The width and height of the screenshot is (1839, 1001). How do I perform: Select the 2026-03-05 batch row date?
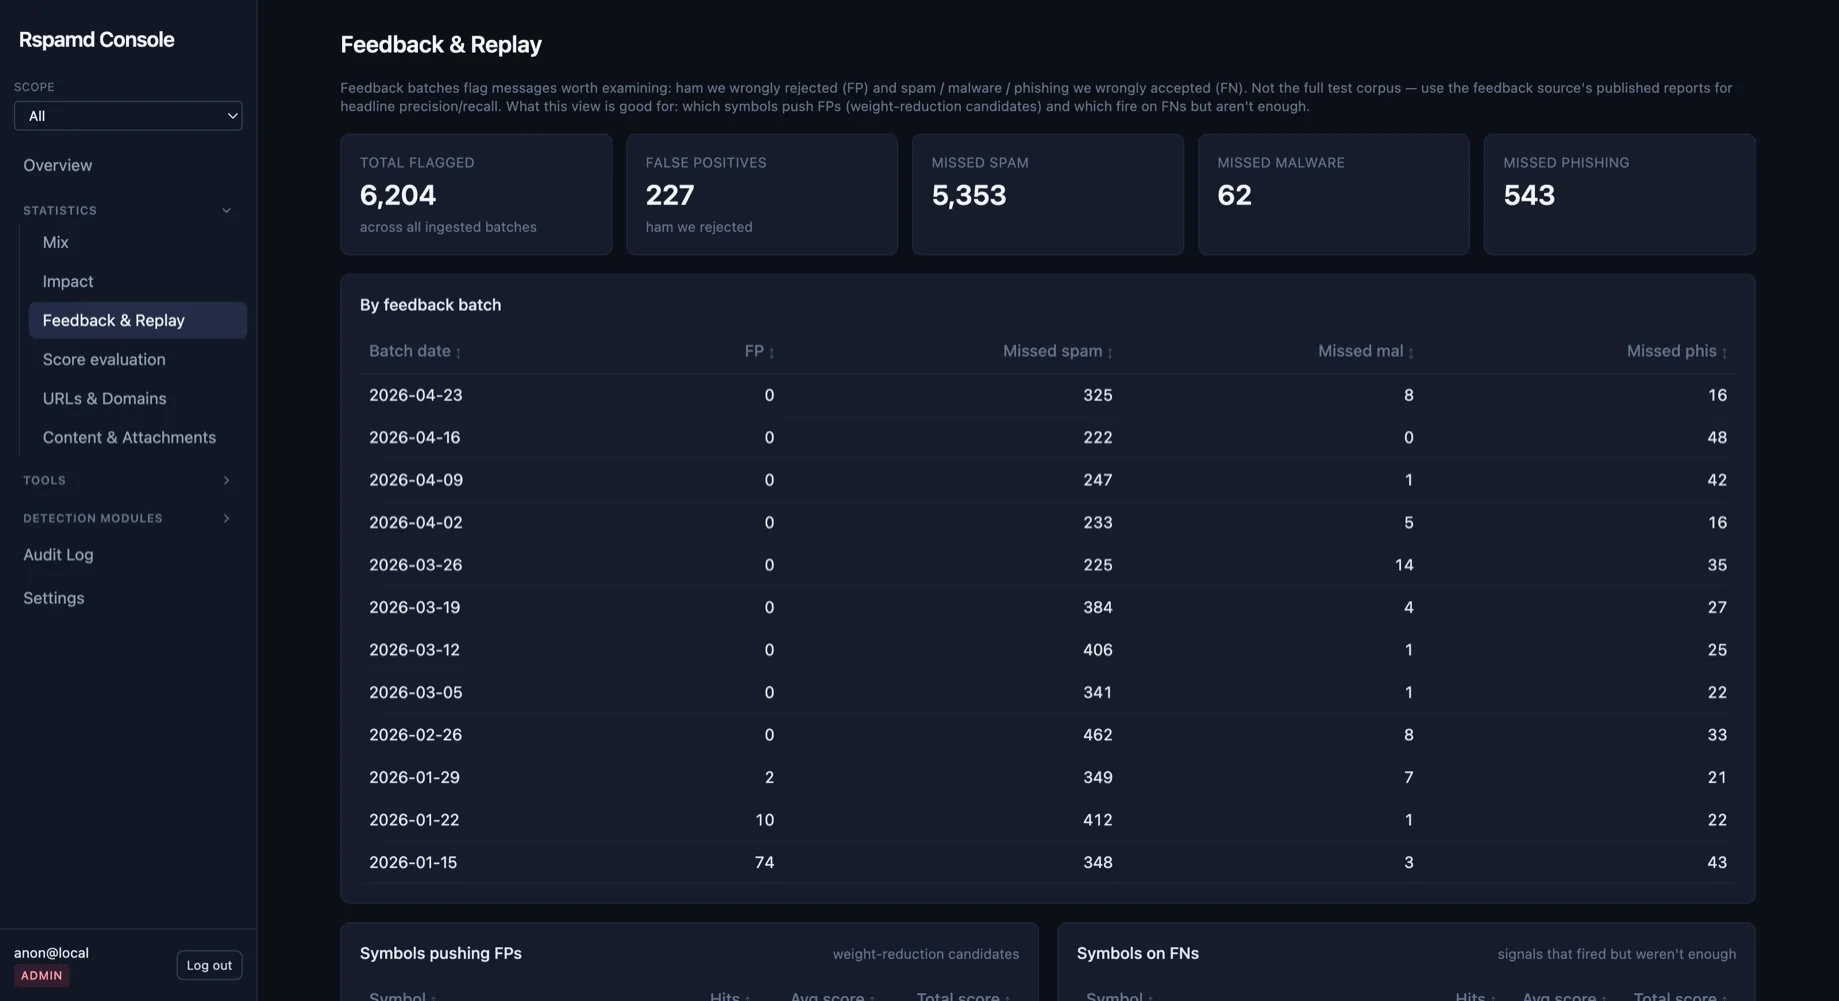[x=416, y=693]
